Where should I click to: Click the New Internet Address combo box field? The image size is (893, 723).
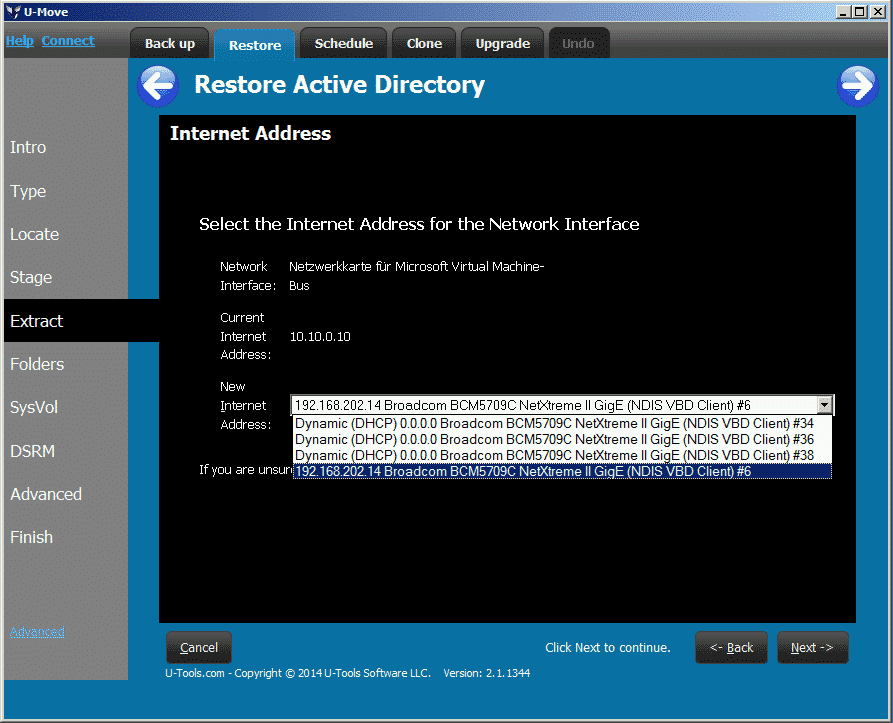coord(562,405)
